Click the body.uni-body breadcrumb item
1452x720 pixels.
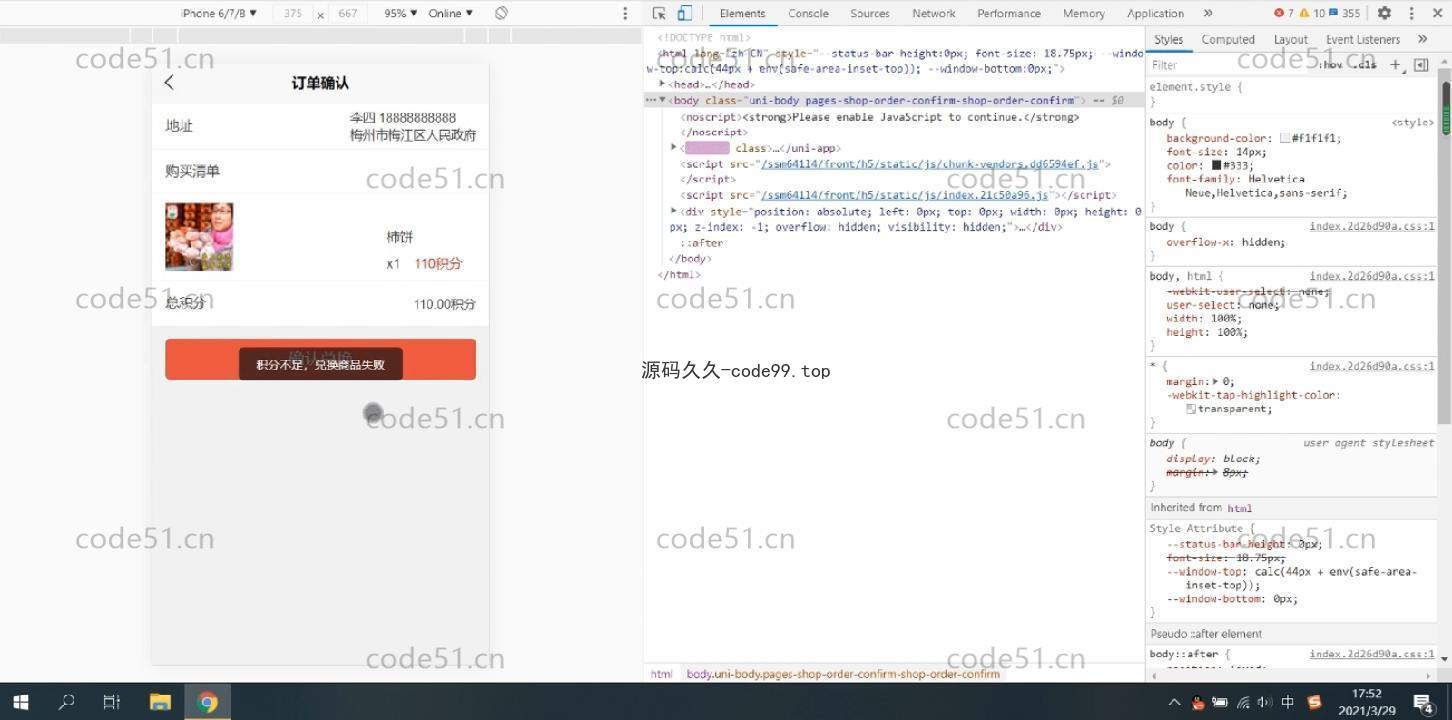(x=843, y=674)
